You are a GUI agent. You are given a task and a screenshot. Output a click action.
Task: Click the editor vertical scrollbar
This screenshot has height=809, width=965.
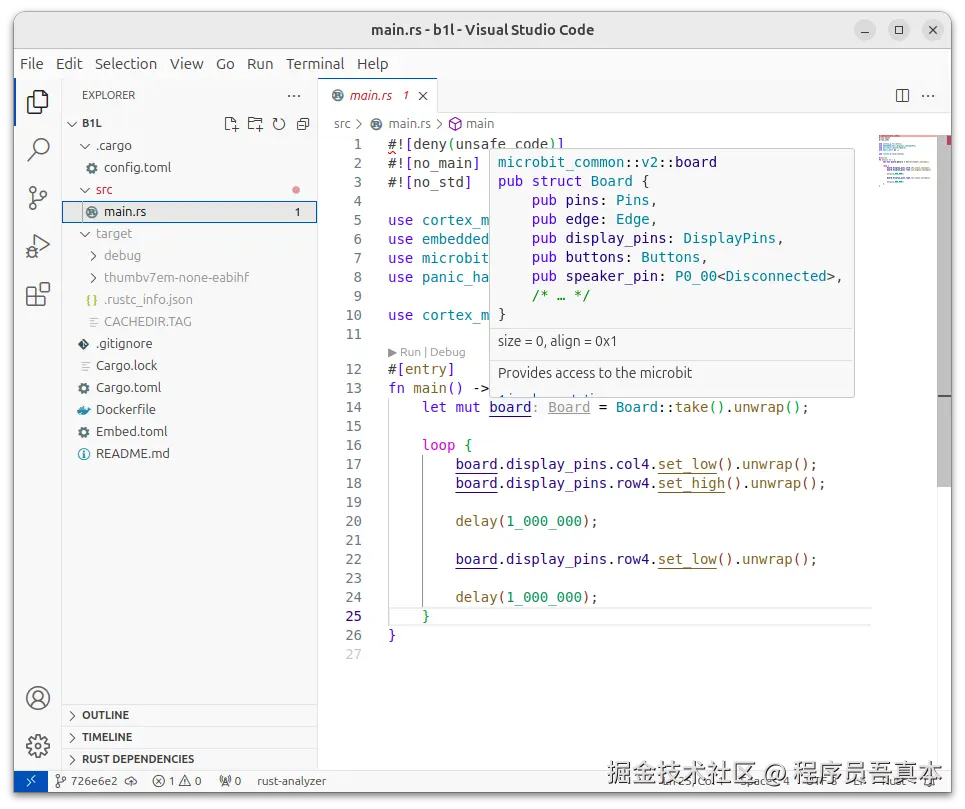click(943, 311)
